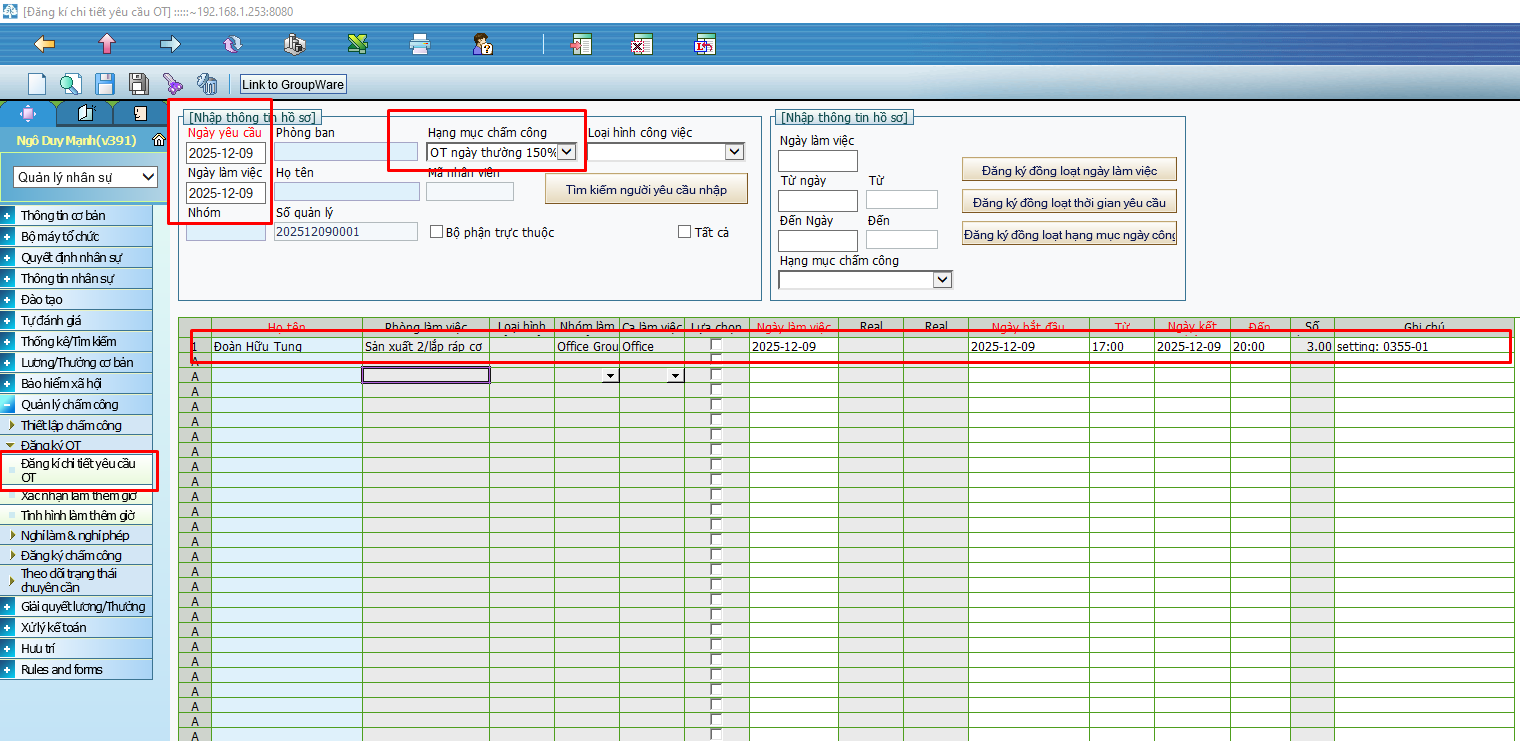Open the 'Quản lý nhân sự' module dropdown
The height and width of the screenshot is (741, 1520).
point(88,177)
